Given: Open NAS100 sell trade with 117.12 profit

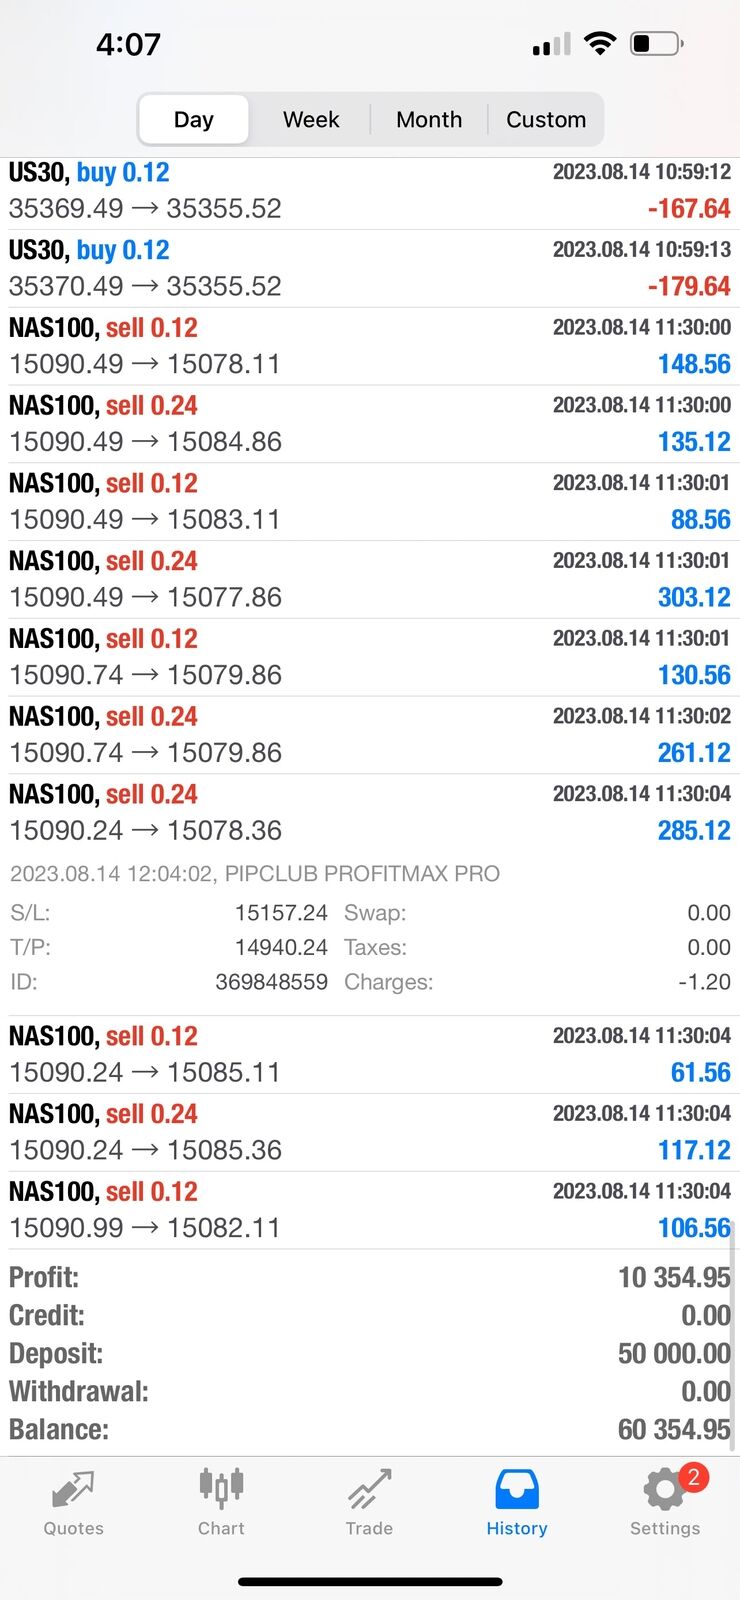Looking at the screenshot, I should point(370,1132).
